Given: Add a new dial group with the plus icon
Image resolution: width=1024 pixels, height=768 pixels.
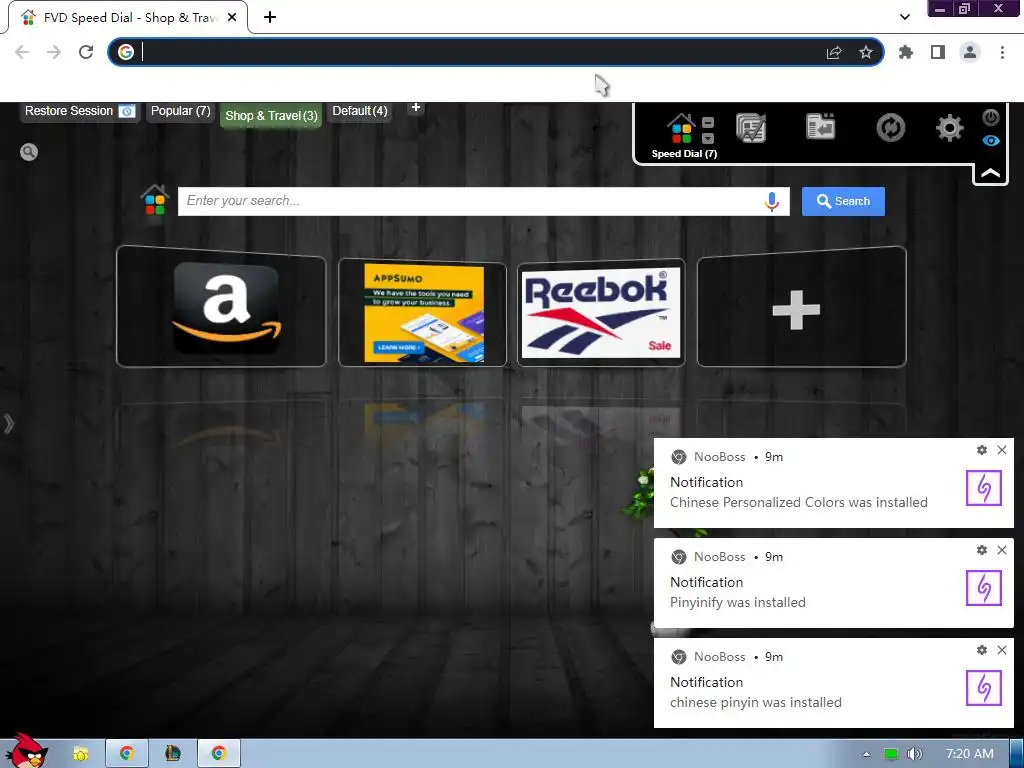Looking at the screenshot, I should (x=416, y=107).
